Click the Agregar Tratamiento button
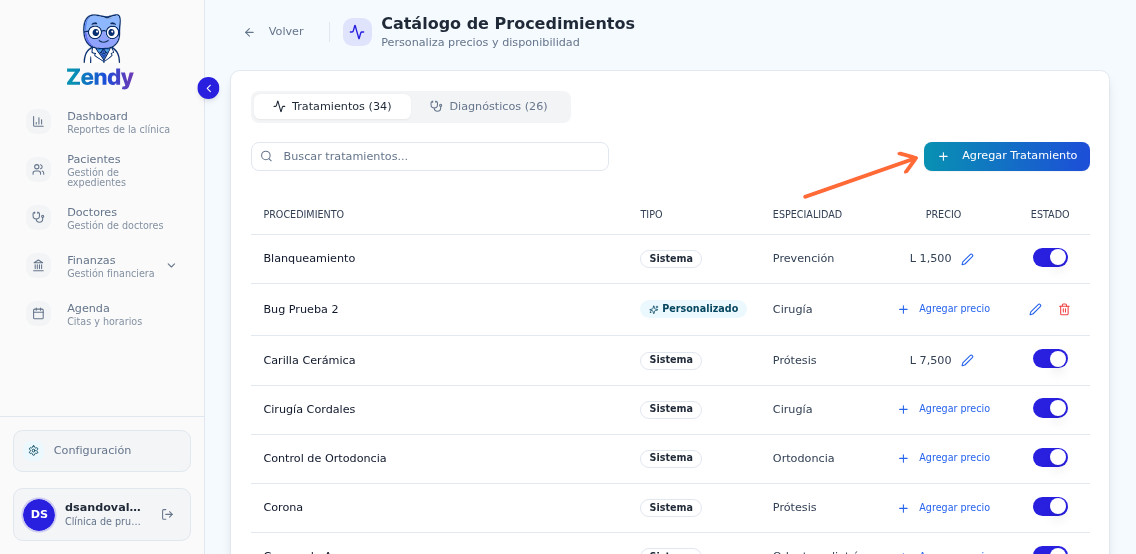 coord(1006,156)
